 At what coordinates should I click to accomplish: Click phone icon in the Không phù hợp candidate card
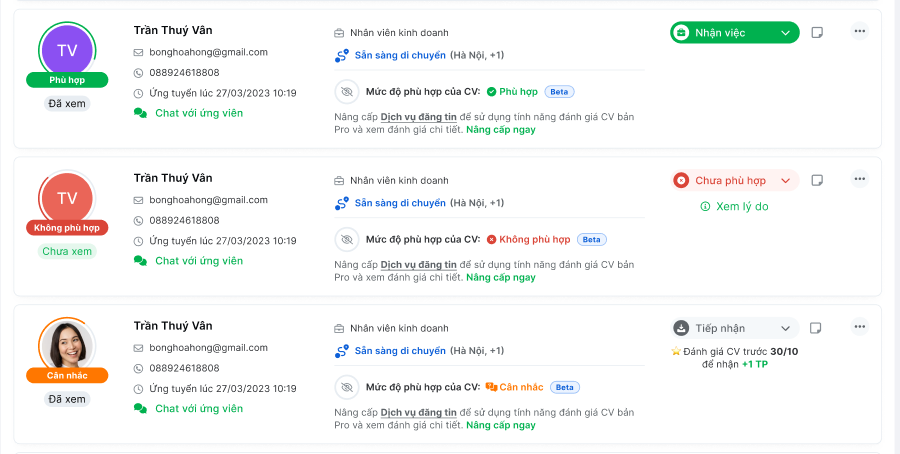click(138, 220)
